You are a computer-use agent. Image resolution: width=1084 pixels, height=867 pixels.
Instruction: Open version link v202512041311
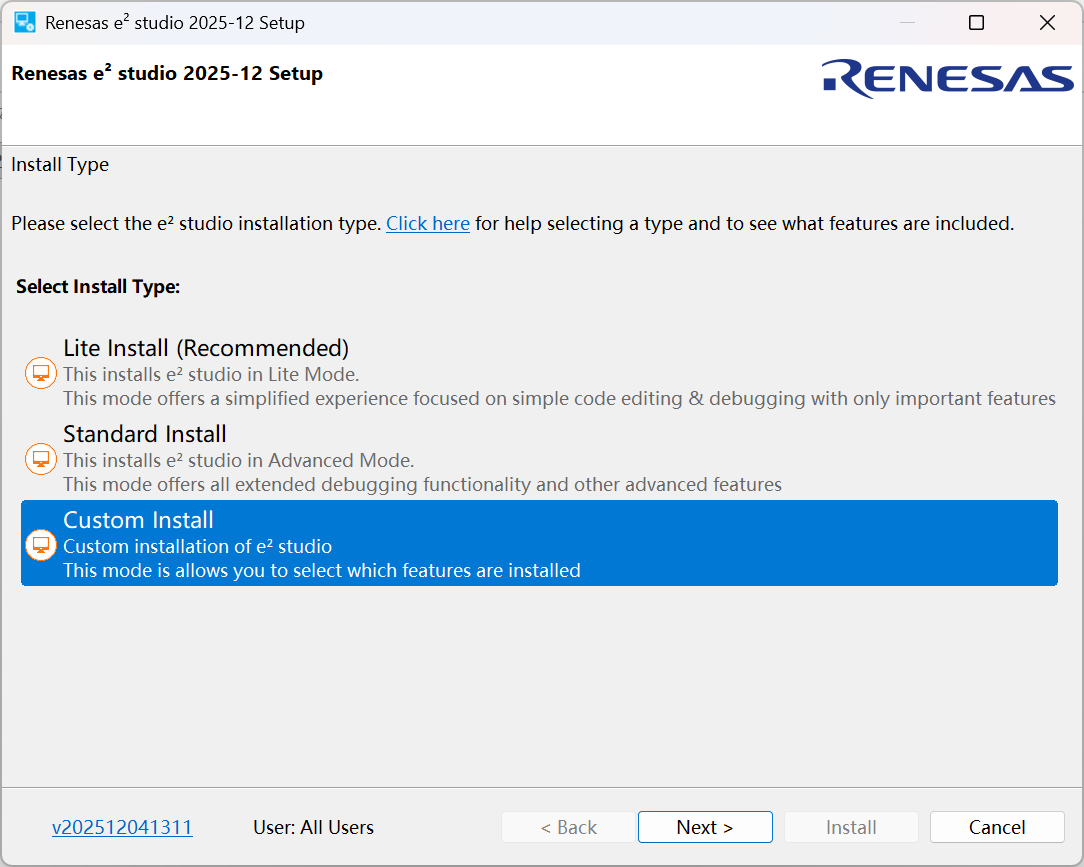122,827
